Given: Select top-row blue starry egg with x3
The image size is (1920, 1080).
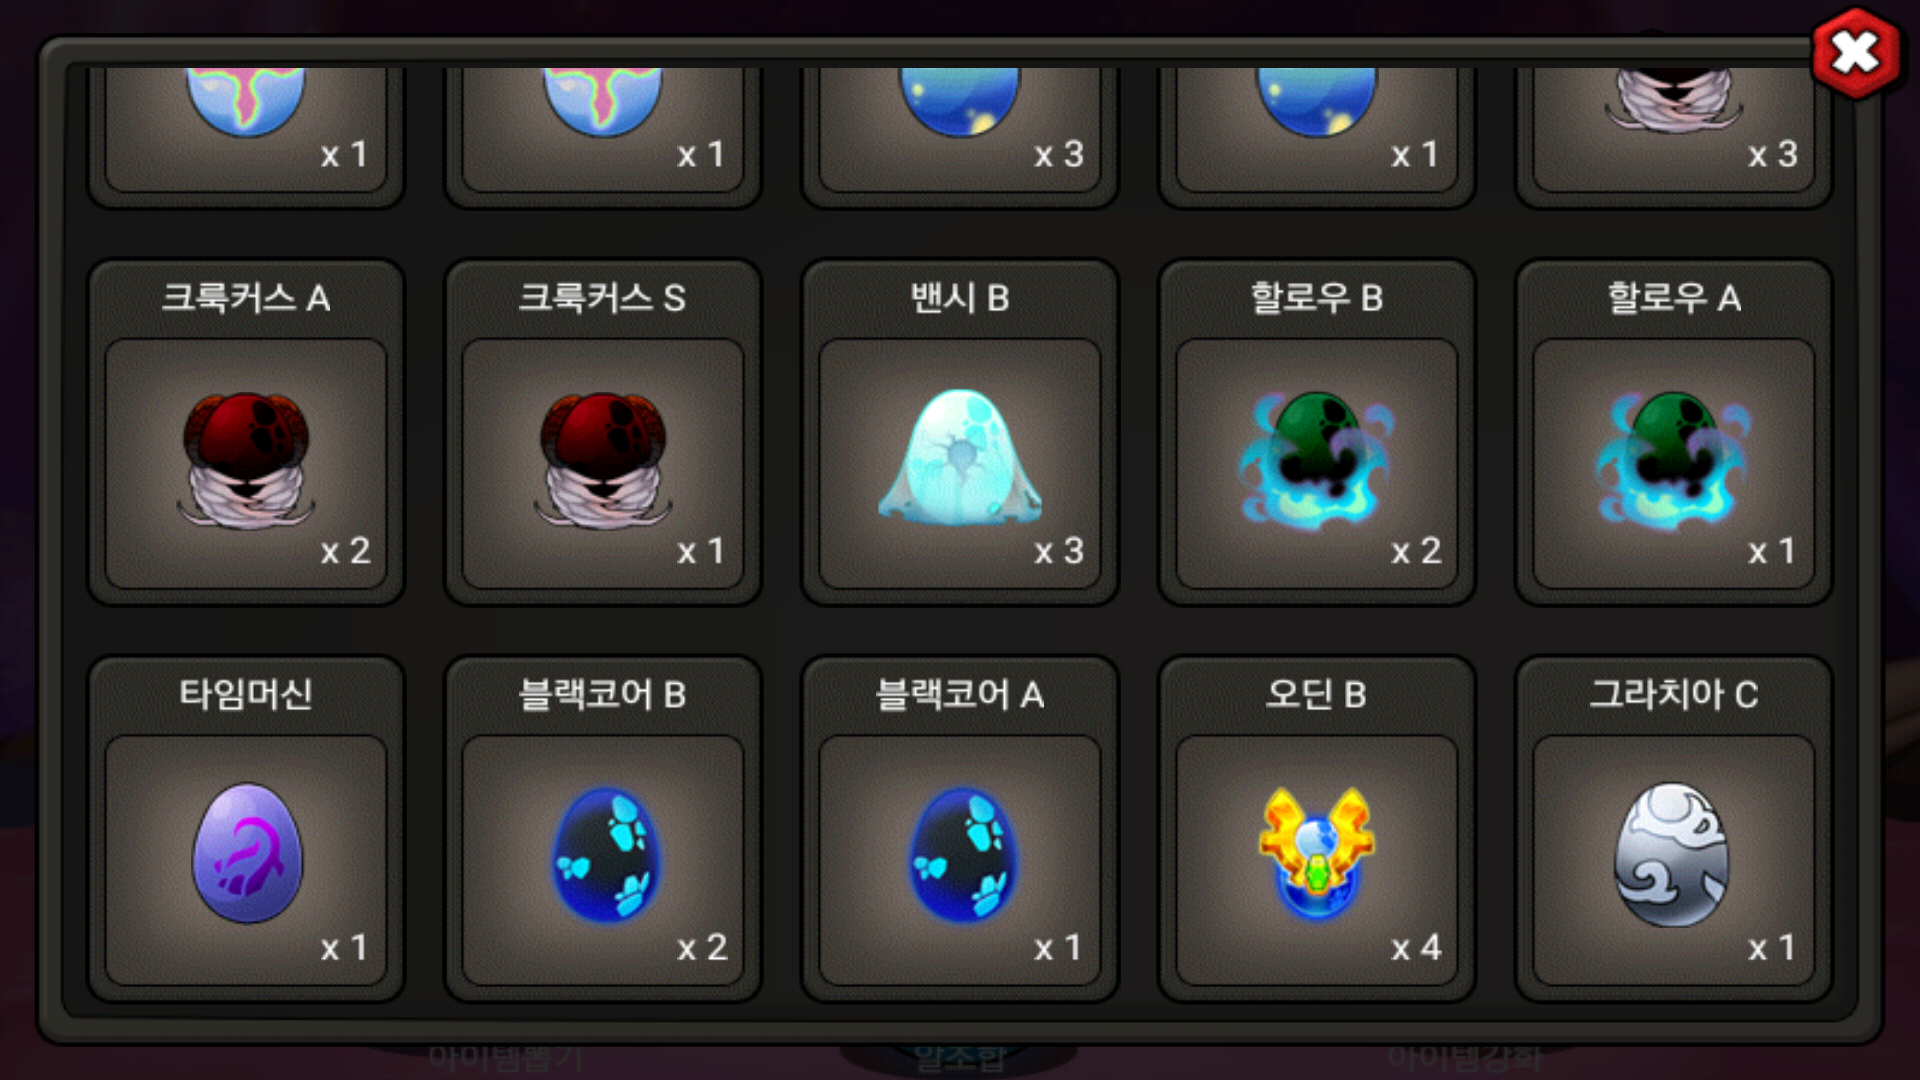Looking at the screenshot, I should pyautogui.click(x=960, y=129).
